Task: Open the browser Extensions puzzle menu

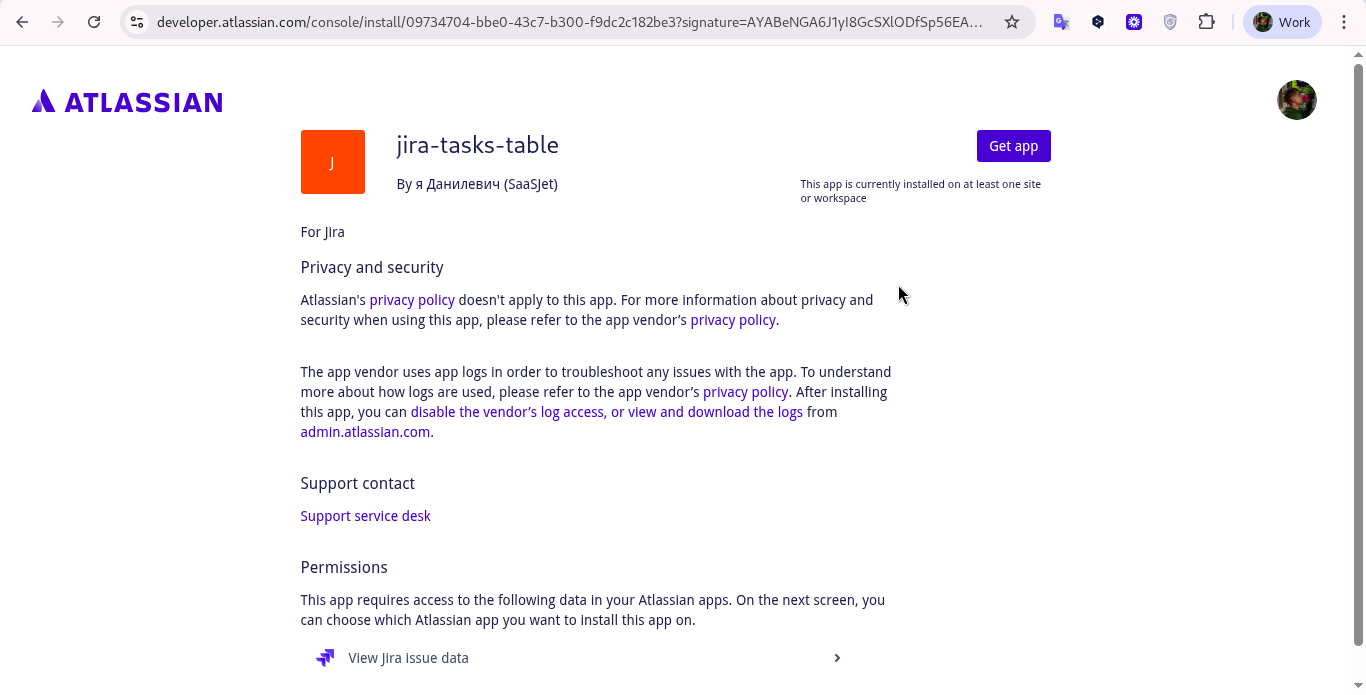Action: coord(1206,22)
